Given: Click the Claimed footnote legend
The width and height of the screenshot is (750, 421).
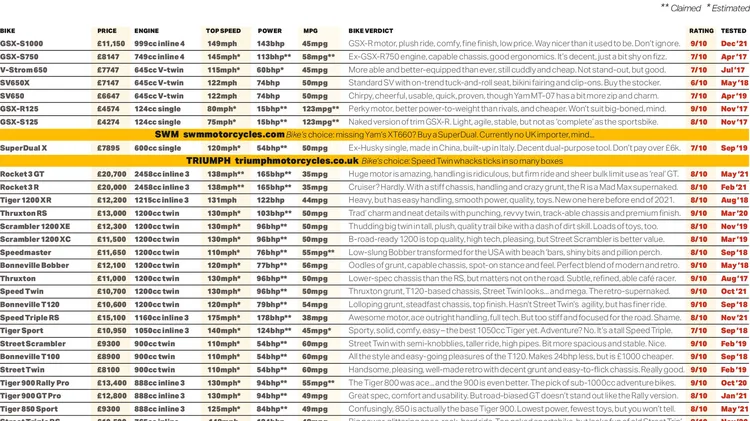Looking at the screenshot, I should (681, 8).
